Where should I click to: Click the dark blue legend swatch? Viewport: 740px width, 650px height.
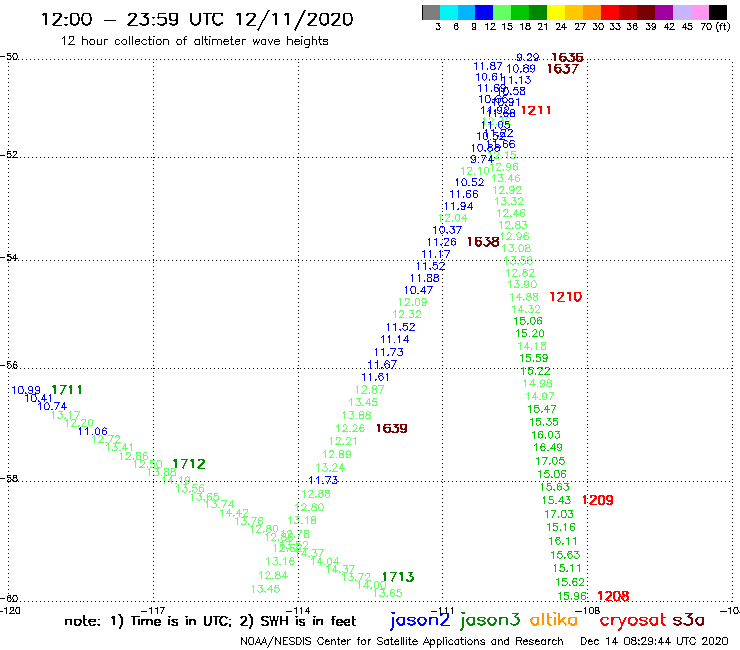[484, 12]
